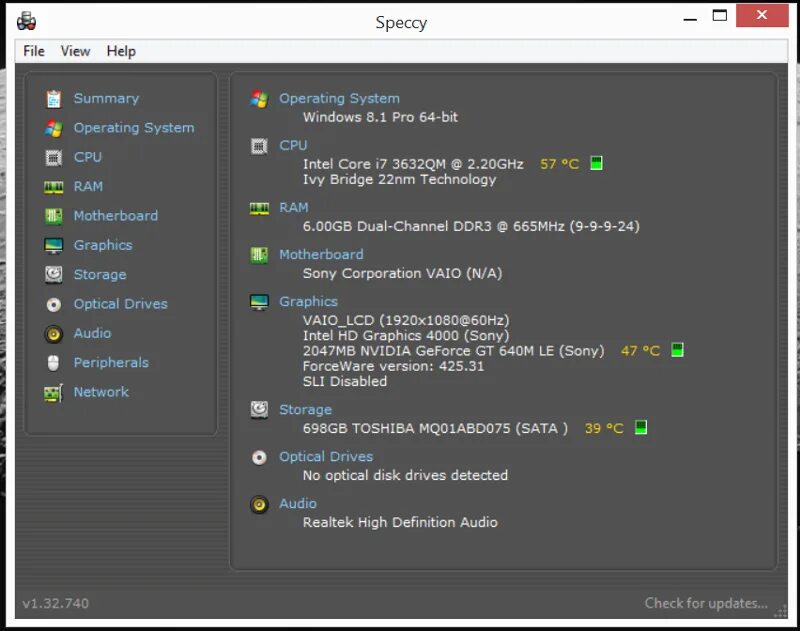Open the Optical Drives heading link
Screen dimensions: 800x631
click(x=326, y=457)
